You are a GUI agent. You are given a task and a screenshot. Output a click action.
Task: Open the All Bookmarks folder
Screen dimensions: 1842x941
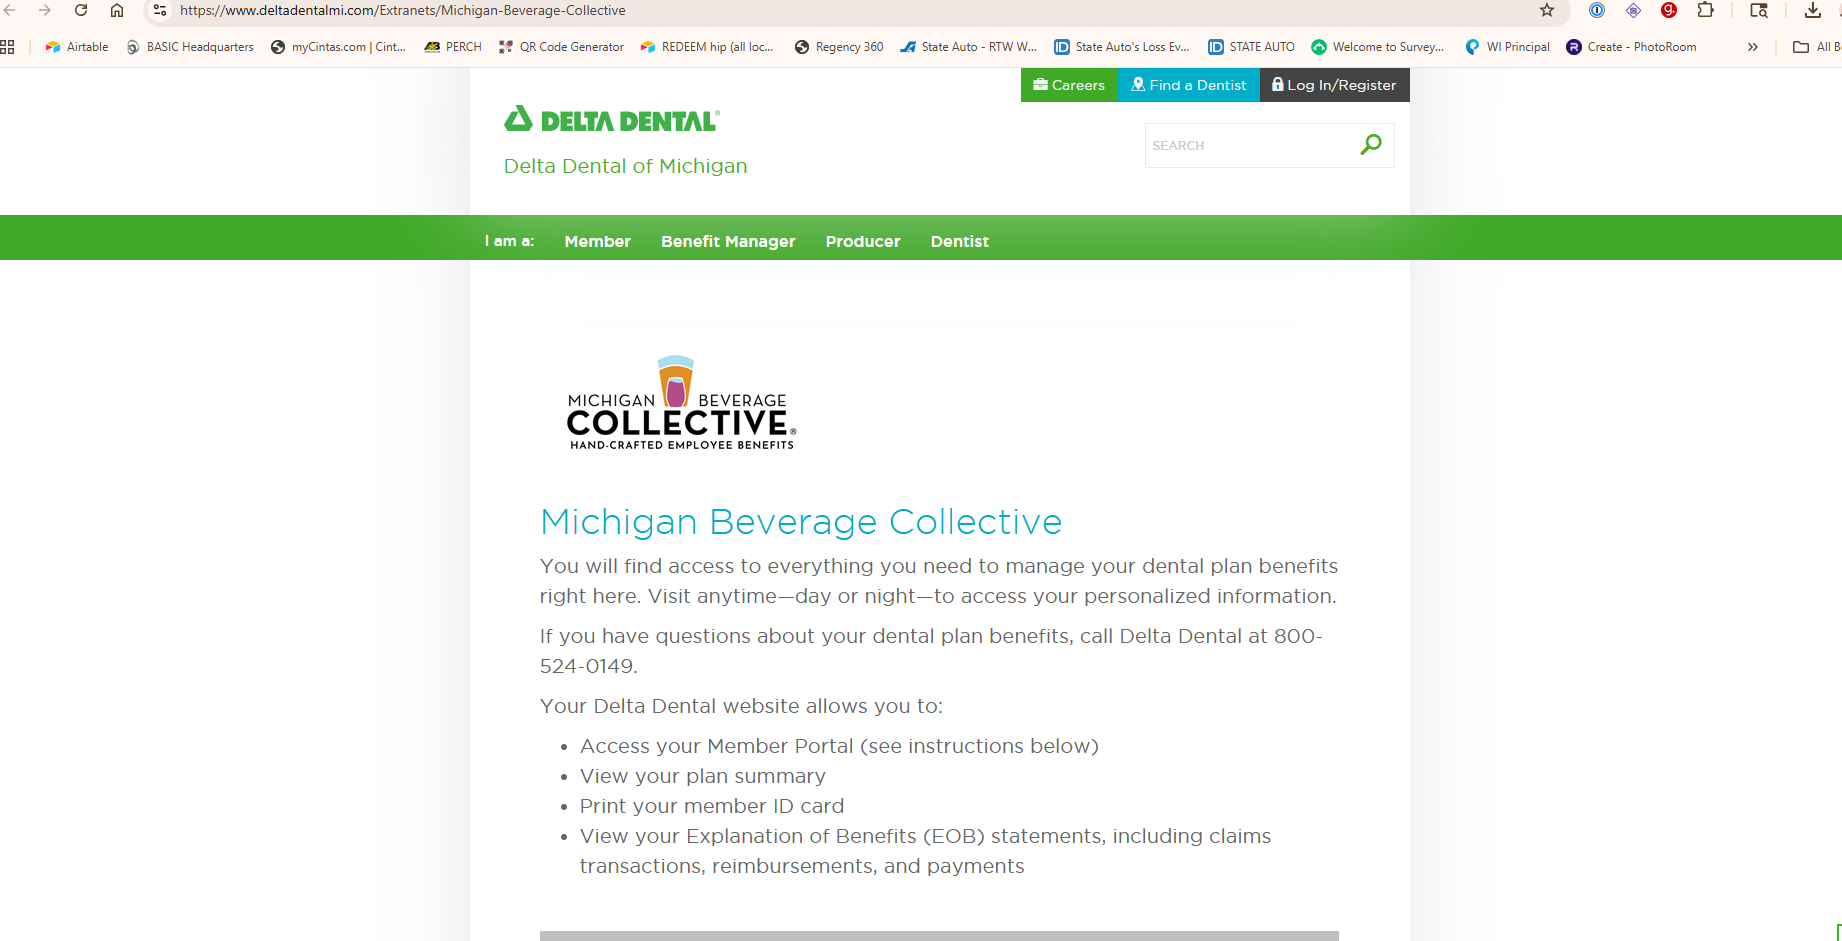(1814, 47)
